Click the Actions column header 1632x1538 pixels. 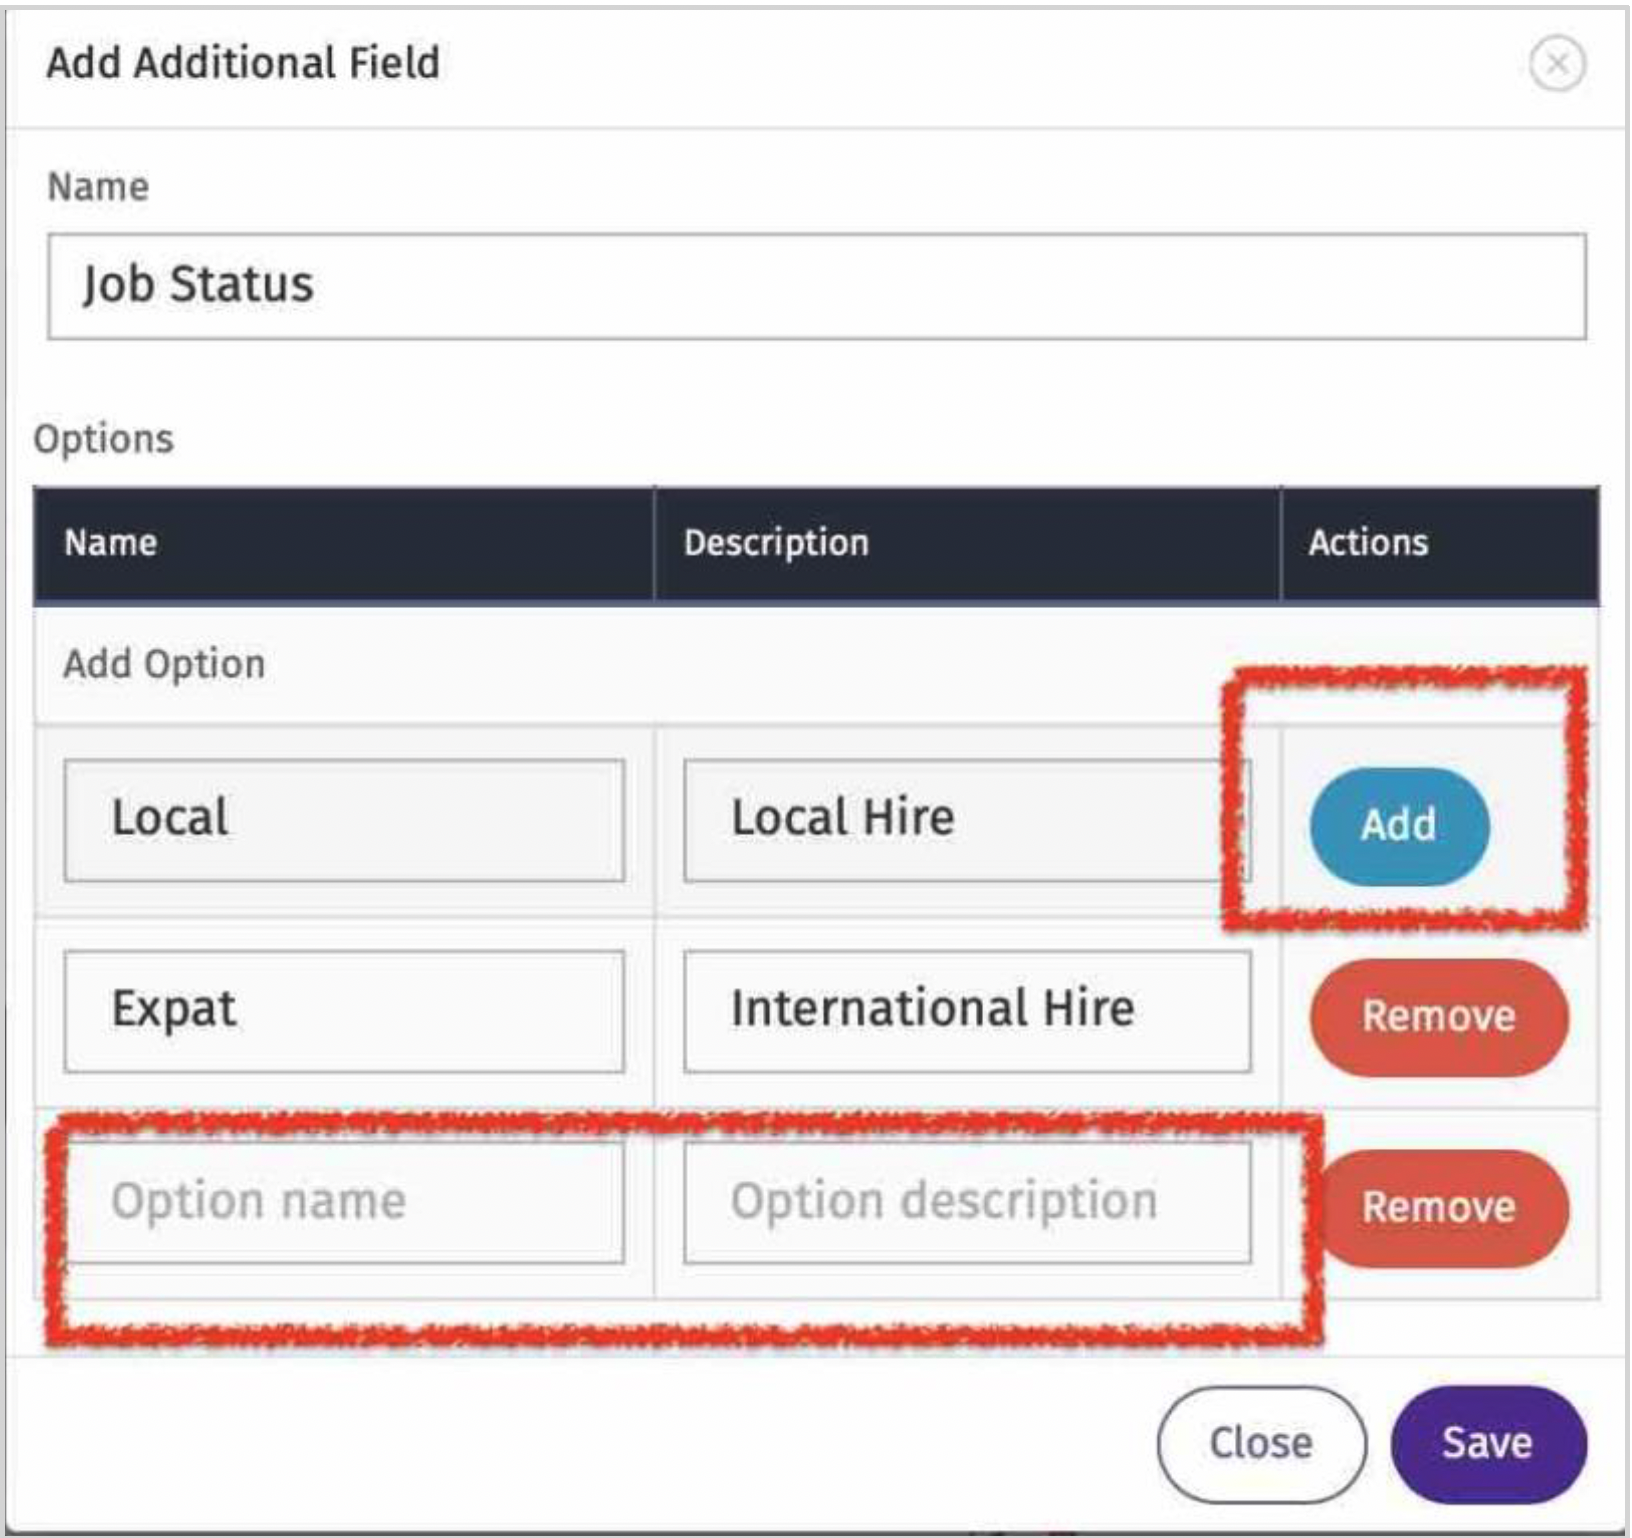1367,543
